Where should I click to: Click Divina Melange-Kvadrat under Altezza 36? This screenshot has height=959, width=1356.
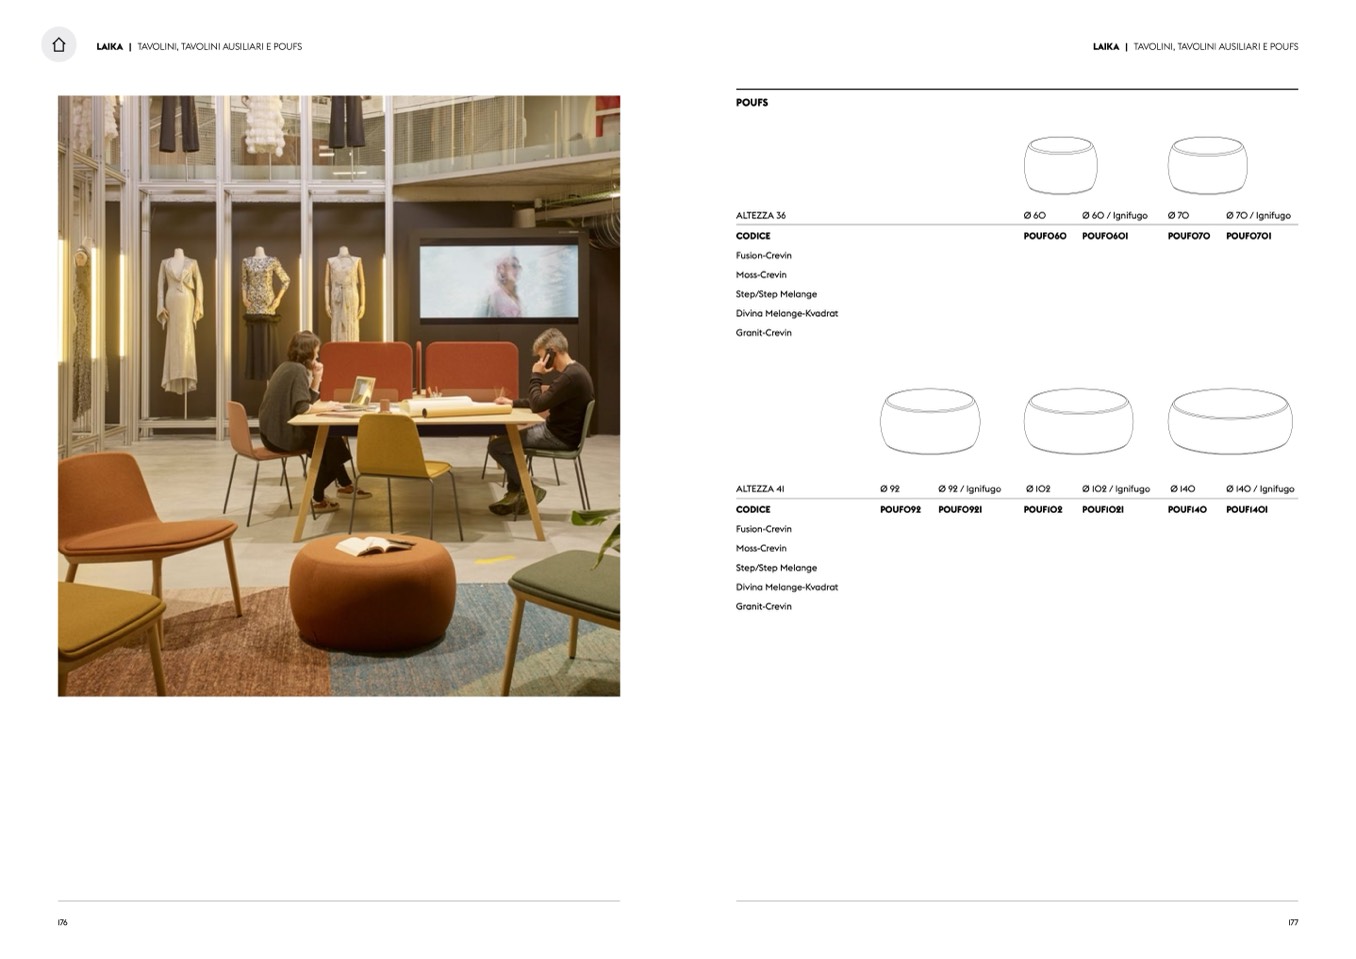[786, 314]
